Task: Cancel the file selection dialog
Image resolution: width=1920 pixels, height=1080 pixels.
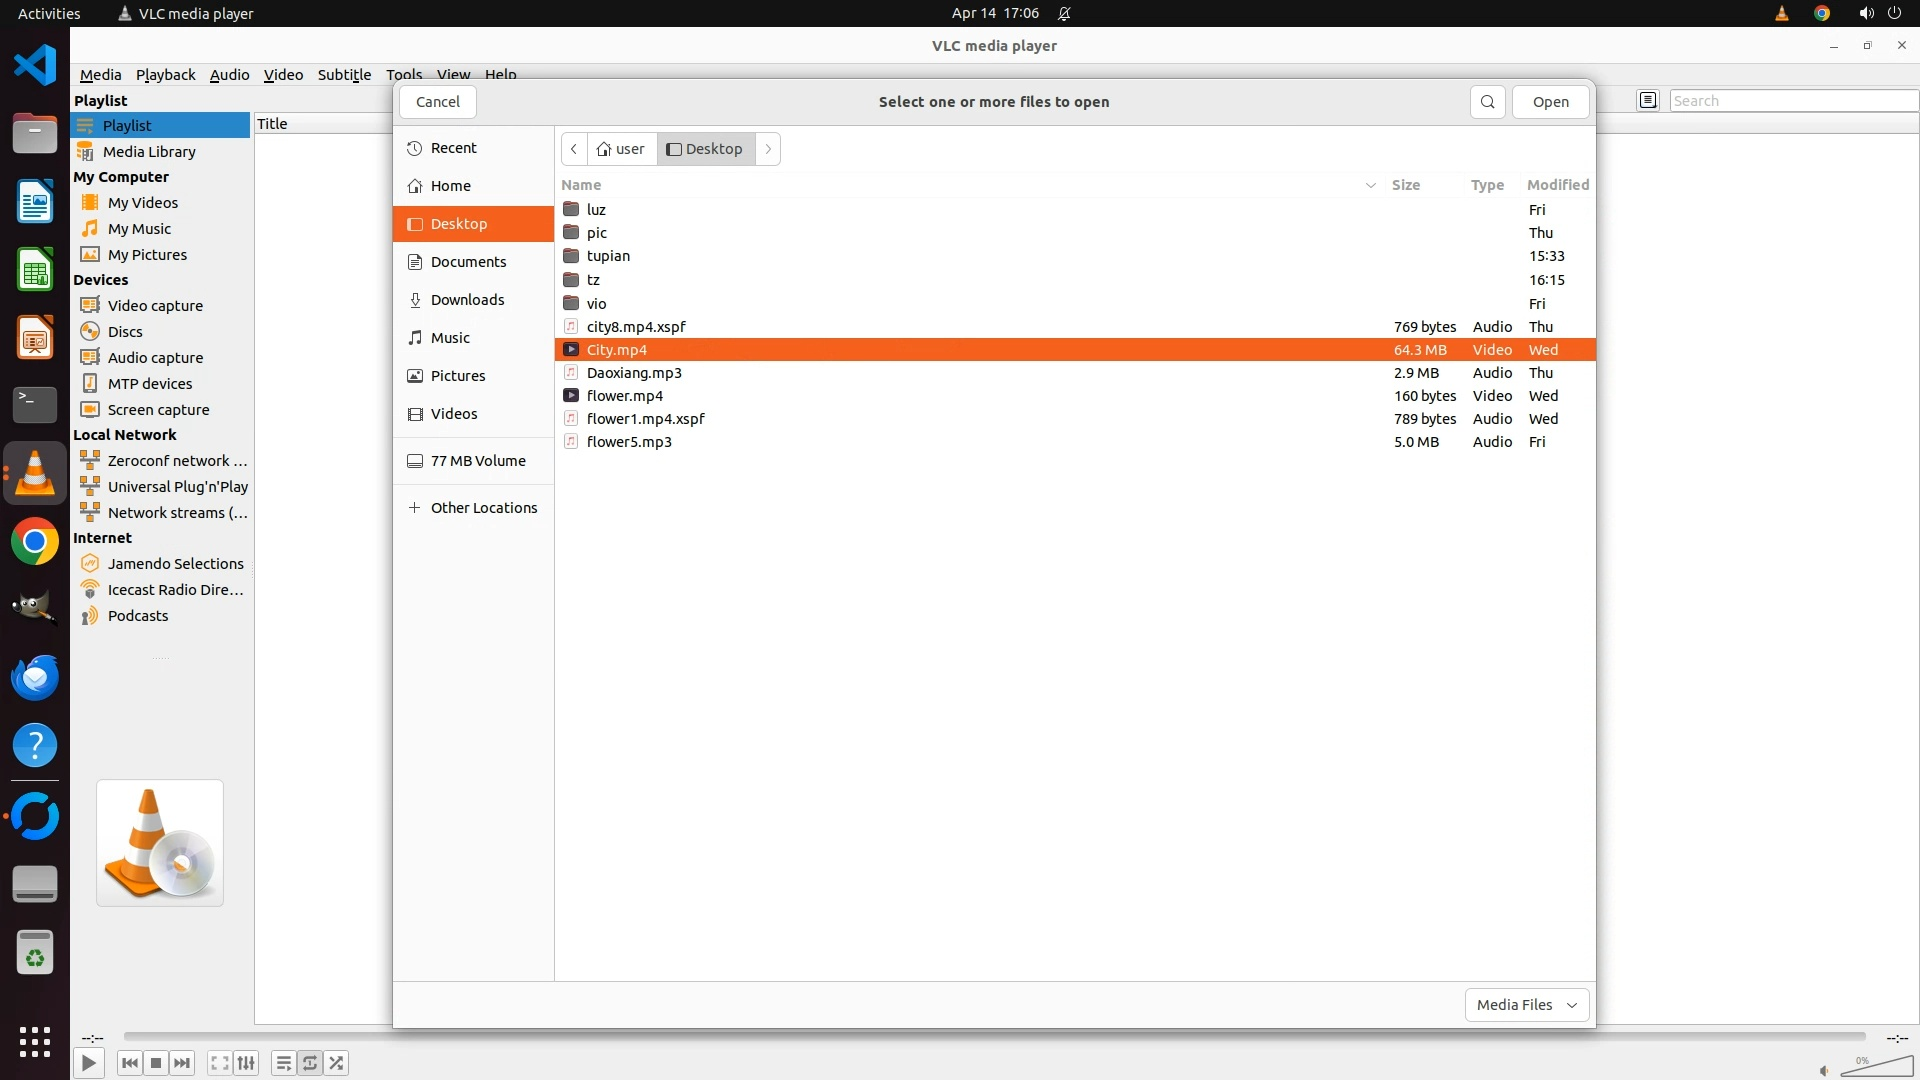Action: [x=437, y=102]
